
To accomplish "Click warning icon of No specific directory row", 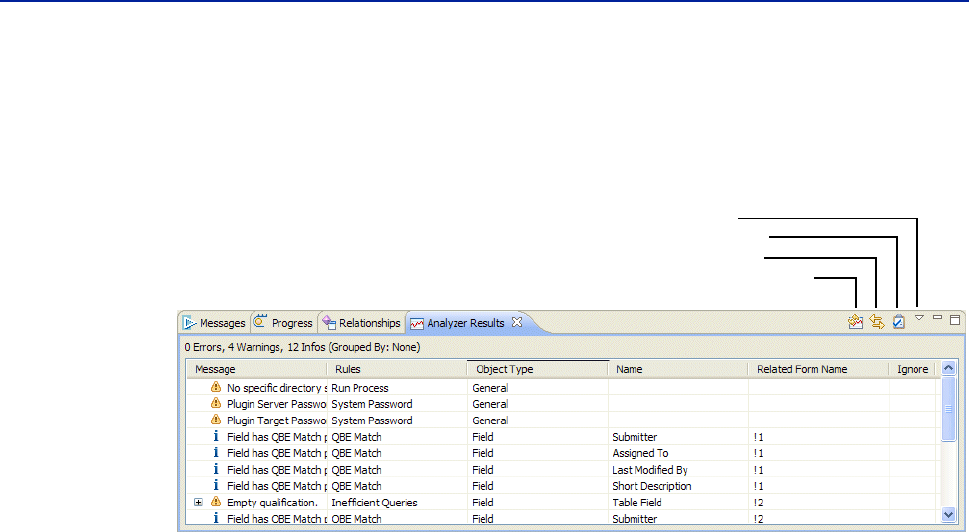I will (216, 387).
